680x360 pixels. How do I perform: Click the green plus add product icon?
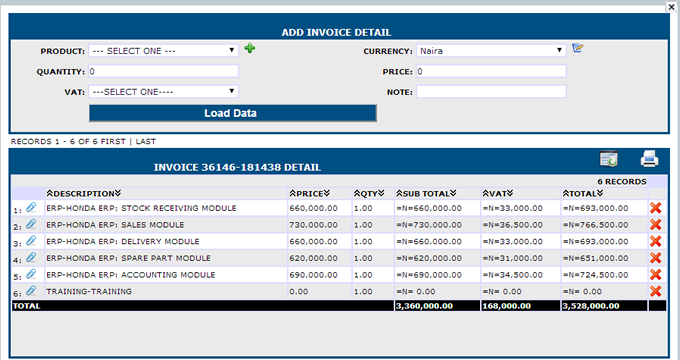[249, 48]
